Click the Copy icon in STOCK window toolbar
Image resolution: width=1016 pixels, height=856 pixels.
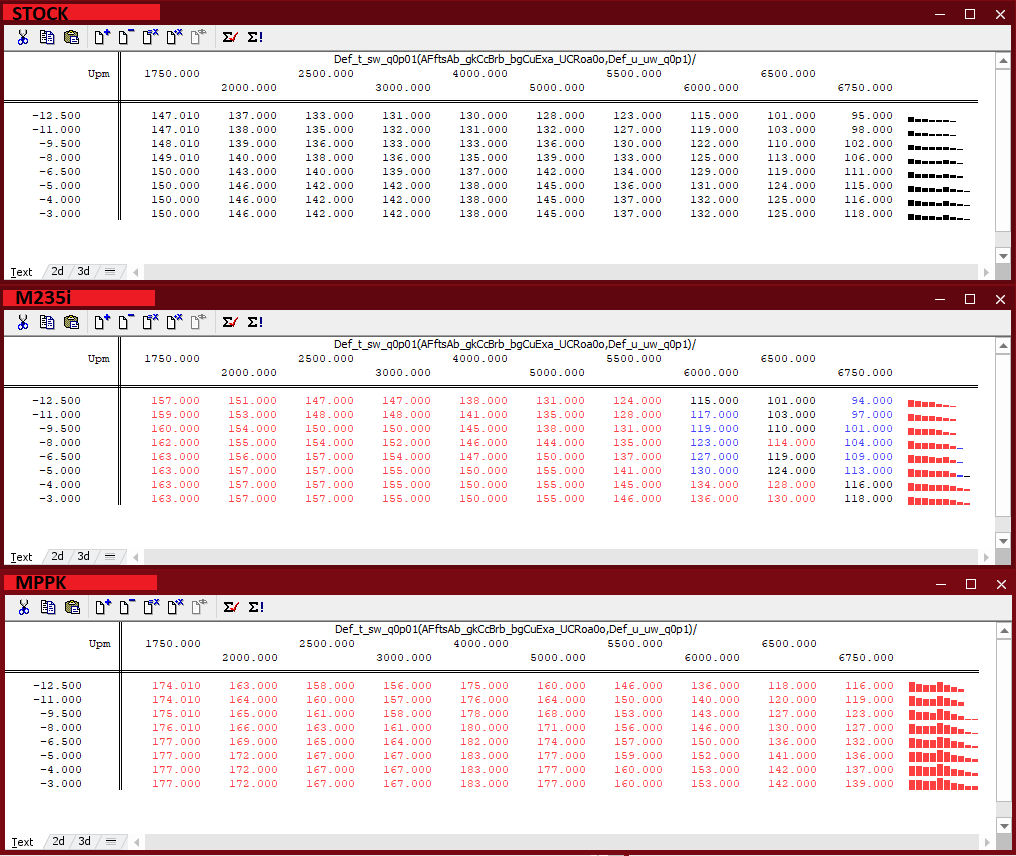[x=47, y=38]
